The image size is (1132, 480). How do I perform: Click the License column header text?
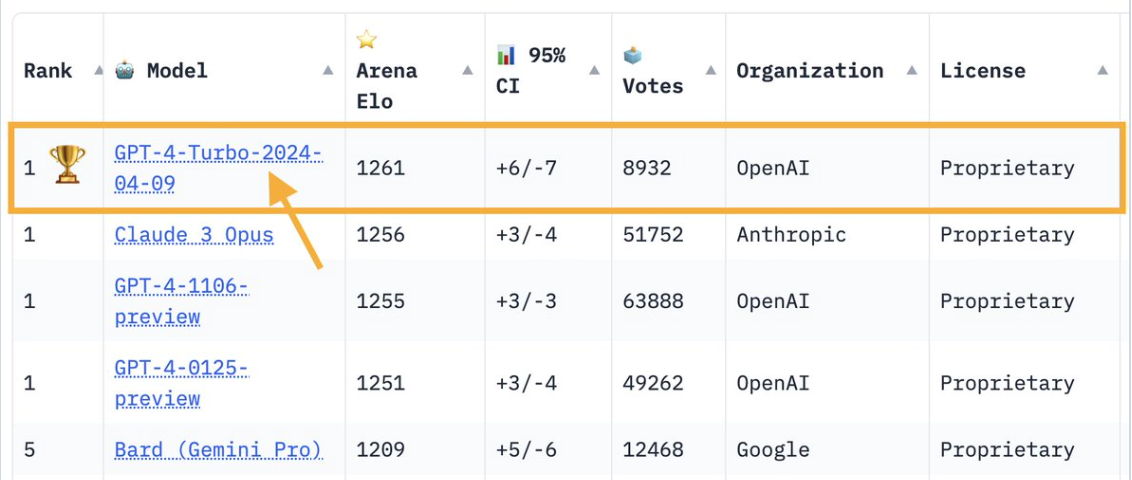[x=983, y=71]
